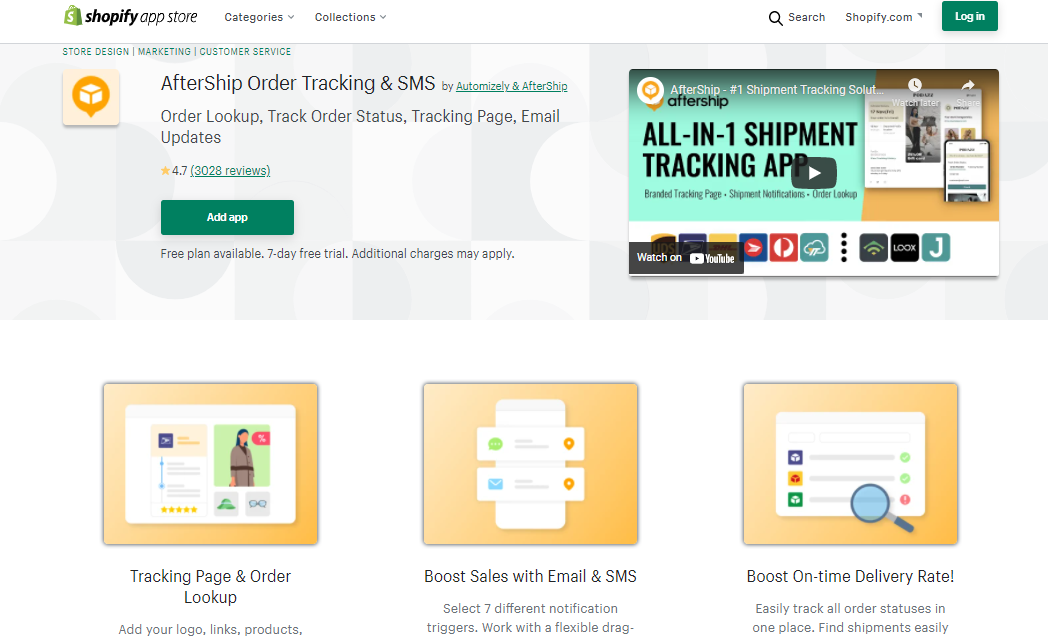The height and width of the screenshot is (641, 1048).
Task: Click the LOOX icon in video
Action: 904,248
